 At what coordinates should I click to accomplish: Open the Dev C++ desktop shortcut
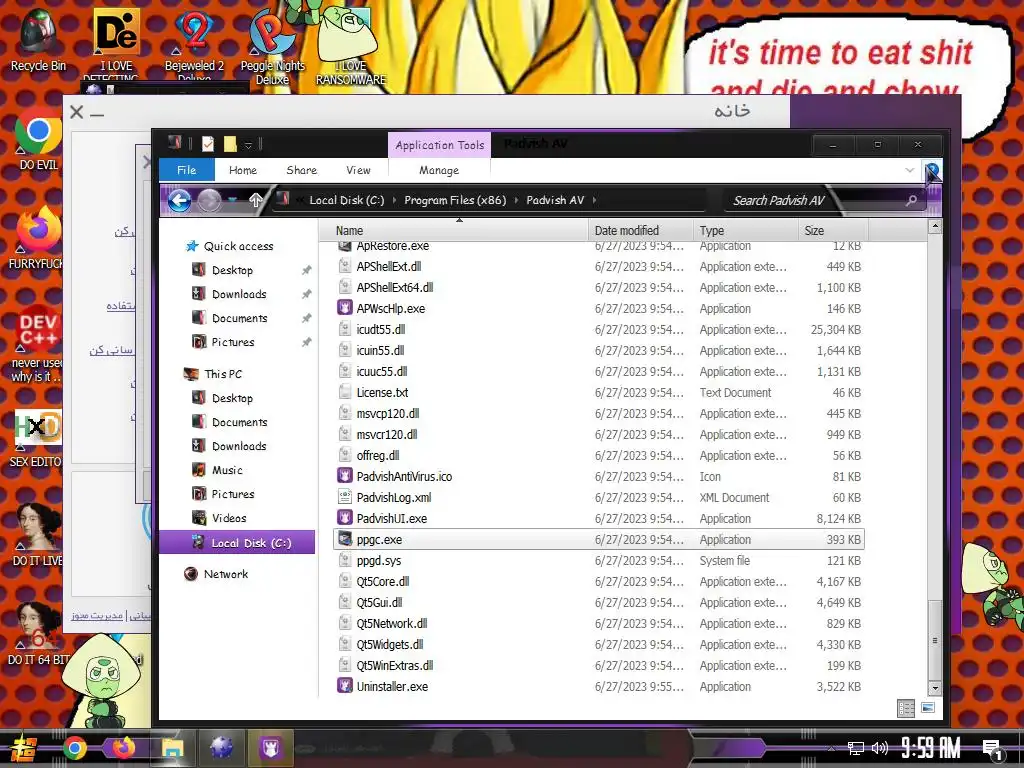pos(37,344)
